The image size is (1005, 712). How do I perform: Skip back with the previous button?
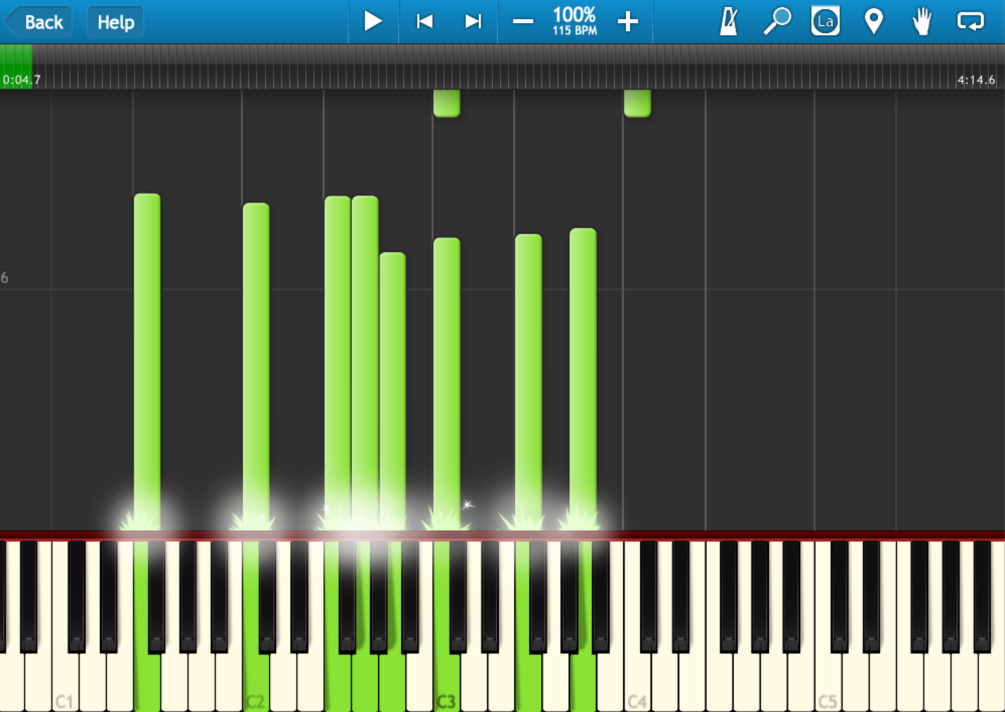coord(424,21)
